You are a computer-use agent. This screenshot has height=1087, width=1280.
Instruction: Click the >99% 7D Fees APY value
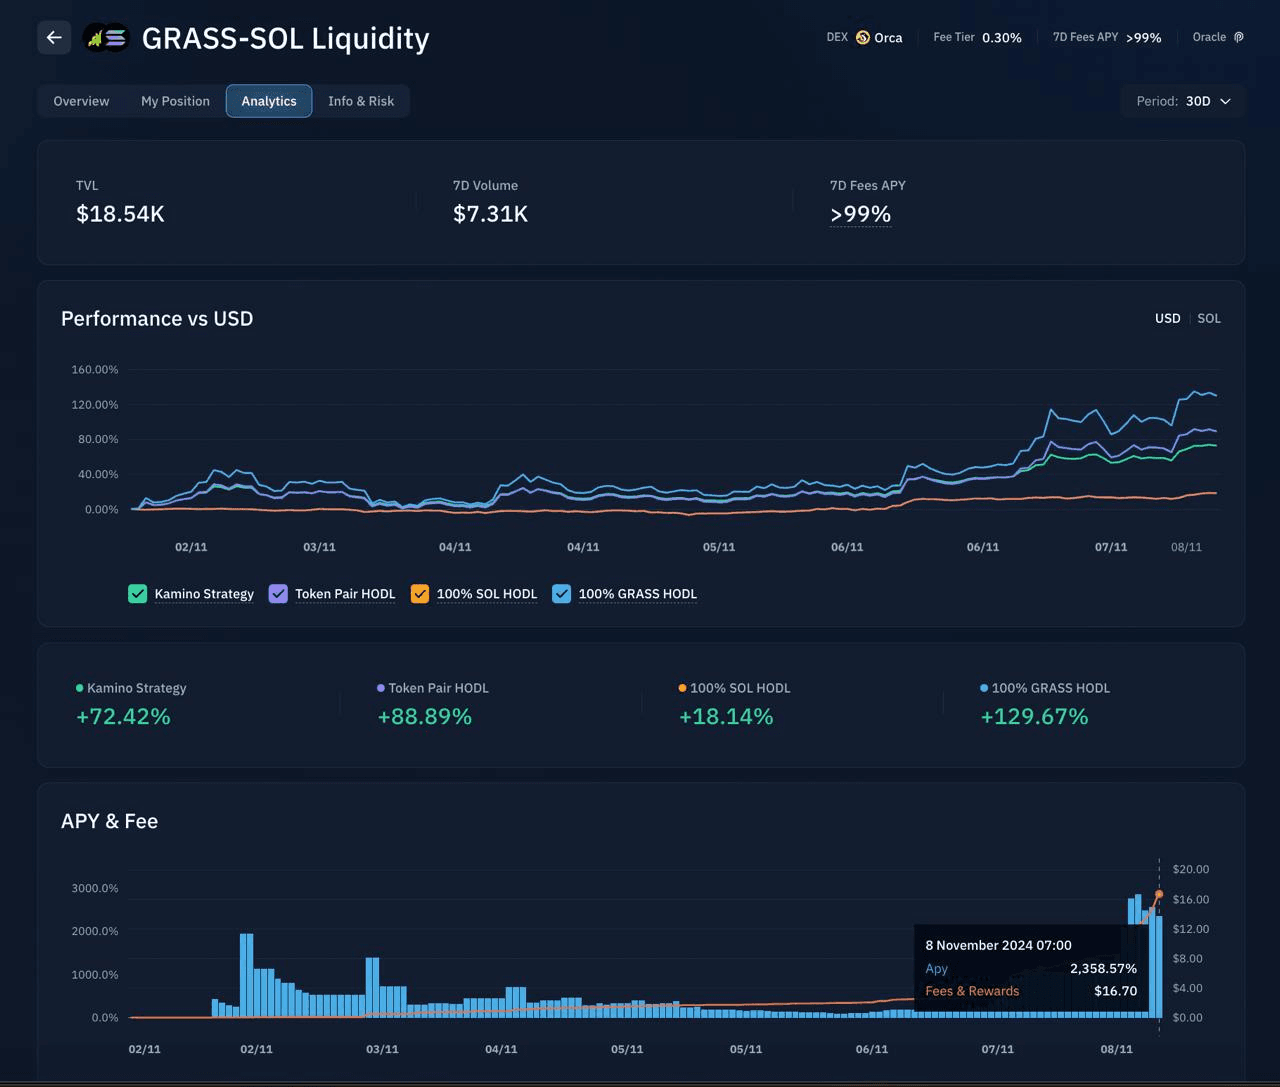[860, 214]
